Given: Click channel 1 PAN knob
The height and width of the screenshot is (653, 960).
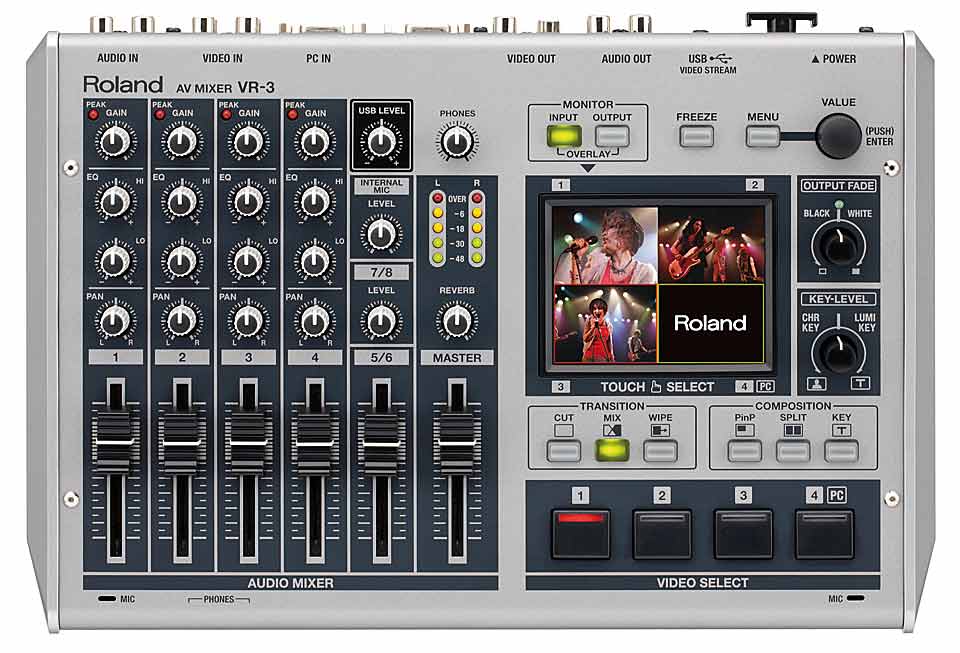Looking at the screenshot, I should (115, 321).
